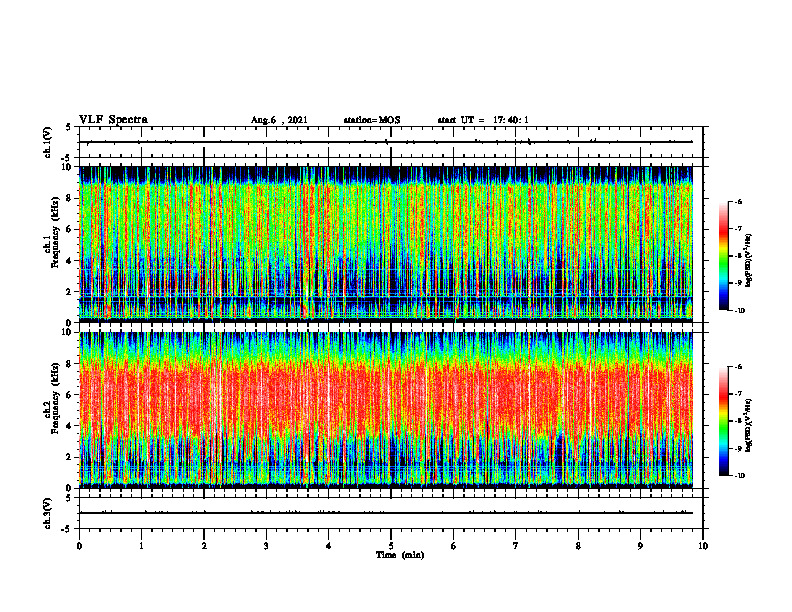Click the "2" kHz tick on ch.2 spectrogram
This screenshot has height=612, width=792.
click(70, 457)
